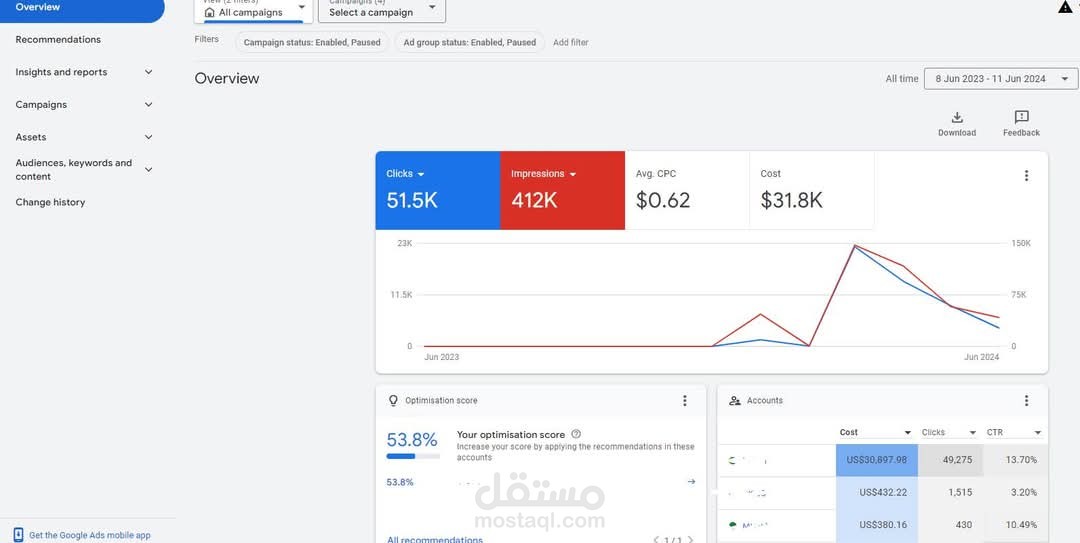
Task: Click the Google Ads mobile app phone icon
Action: coord(19,535)
